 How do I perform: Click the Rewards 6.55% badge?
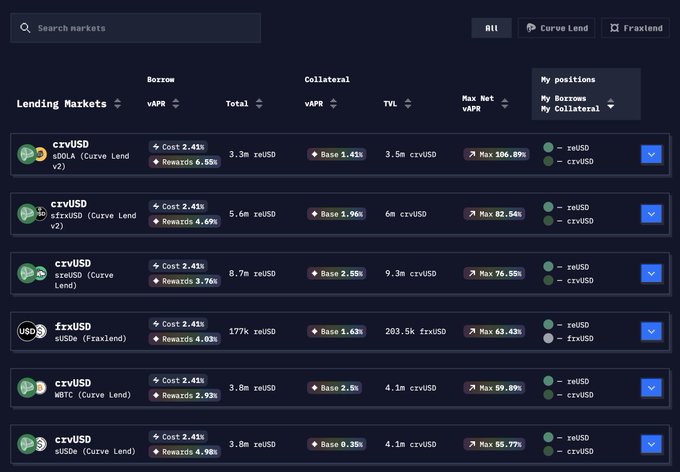pos(185,162)
